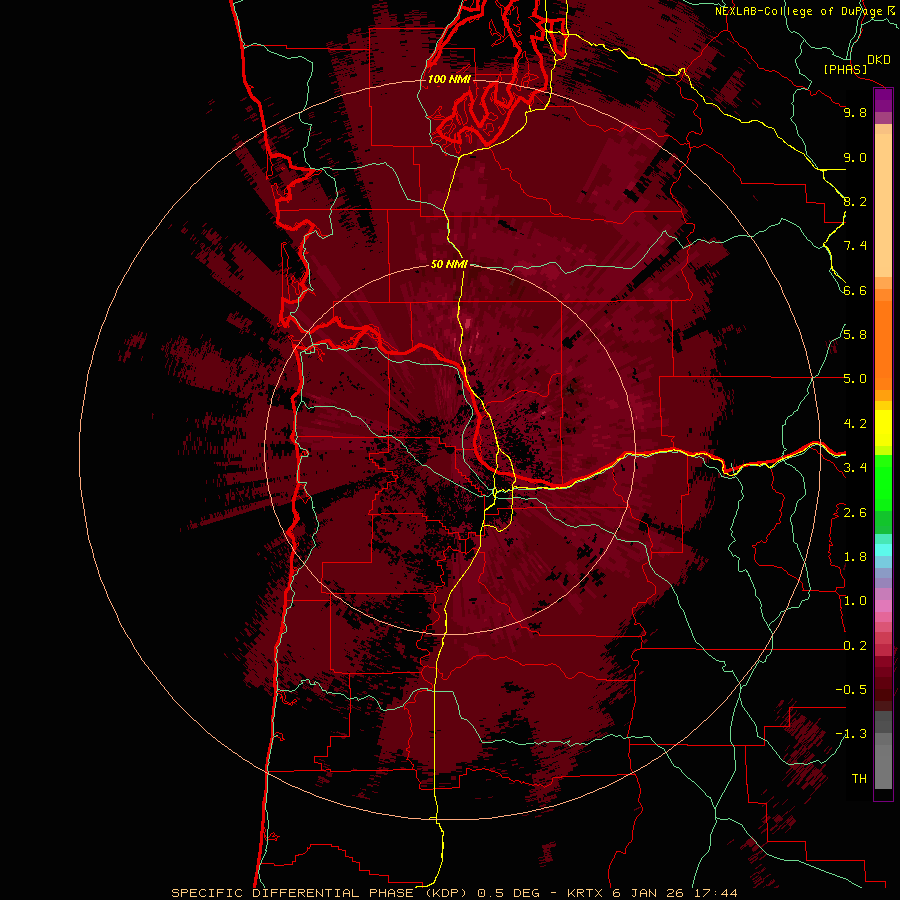Select the bright green band of the color scale
The image size is (900, 900).
click(x=883, y=483)
